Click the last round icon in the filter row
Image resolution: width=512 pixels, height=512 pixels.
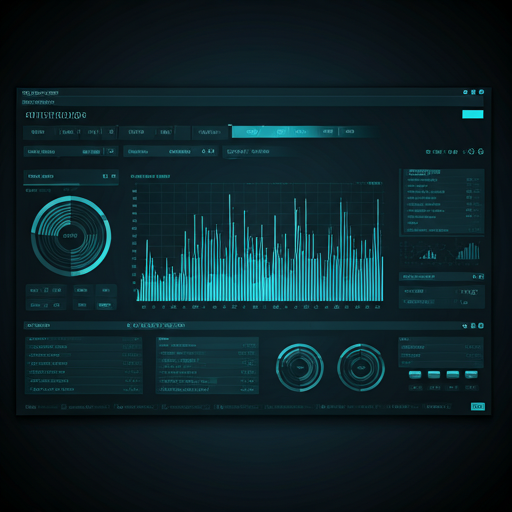481,152
